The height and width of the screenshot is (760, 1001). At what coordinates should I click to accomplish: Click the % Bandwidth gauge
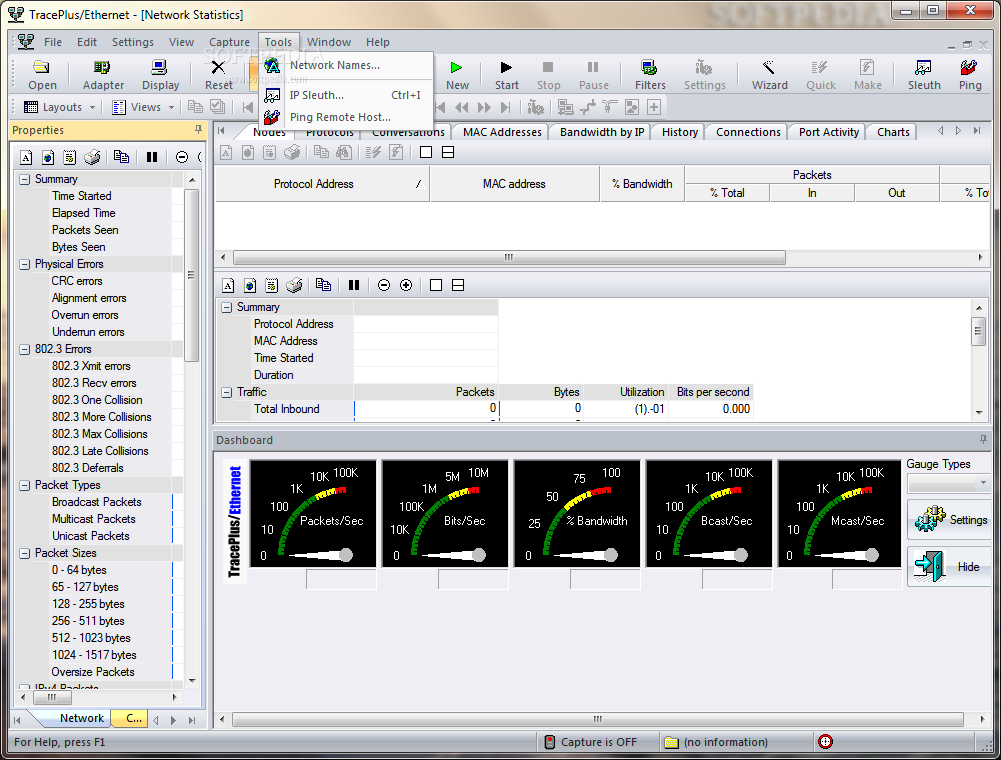point(577,513)
